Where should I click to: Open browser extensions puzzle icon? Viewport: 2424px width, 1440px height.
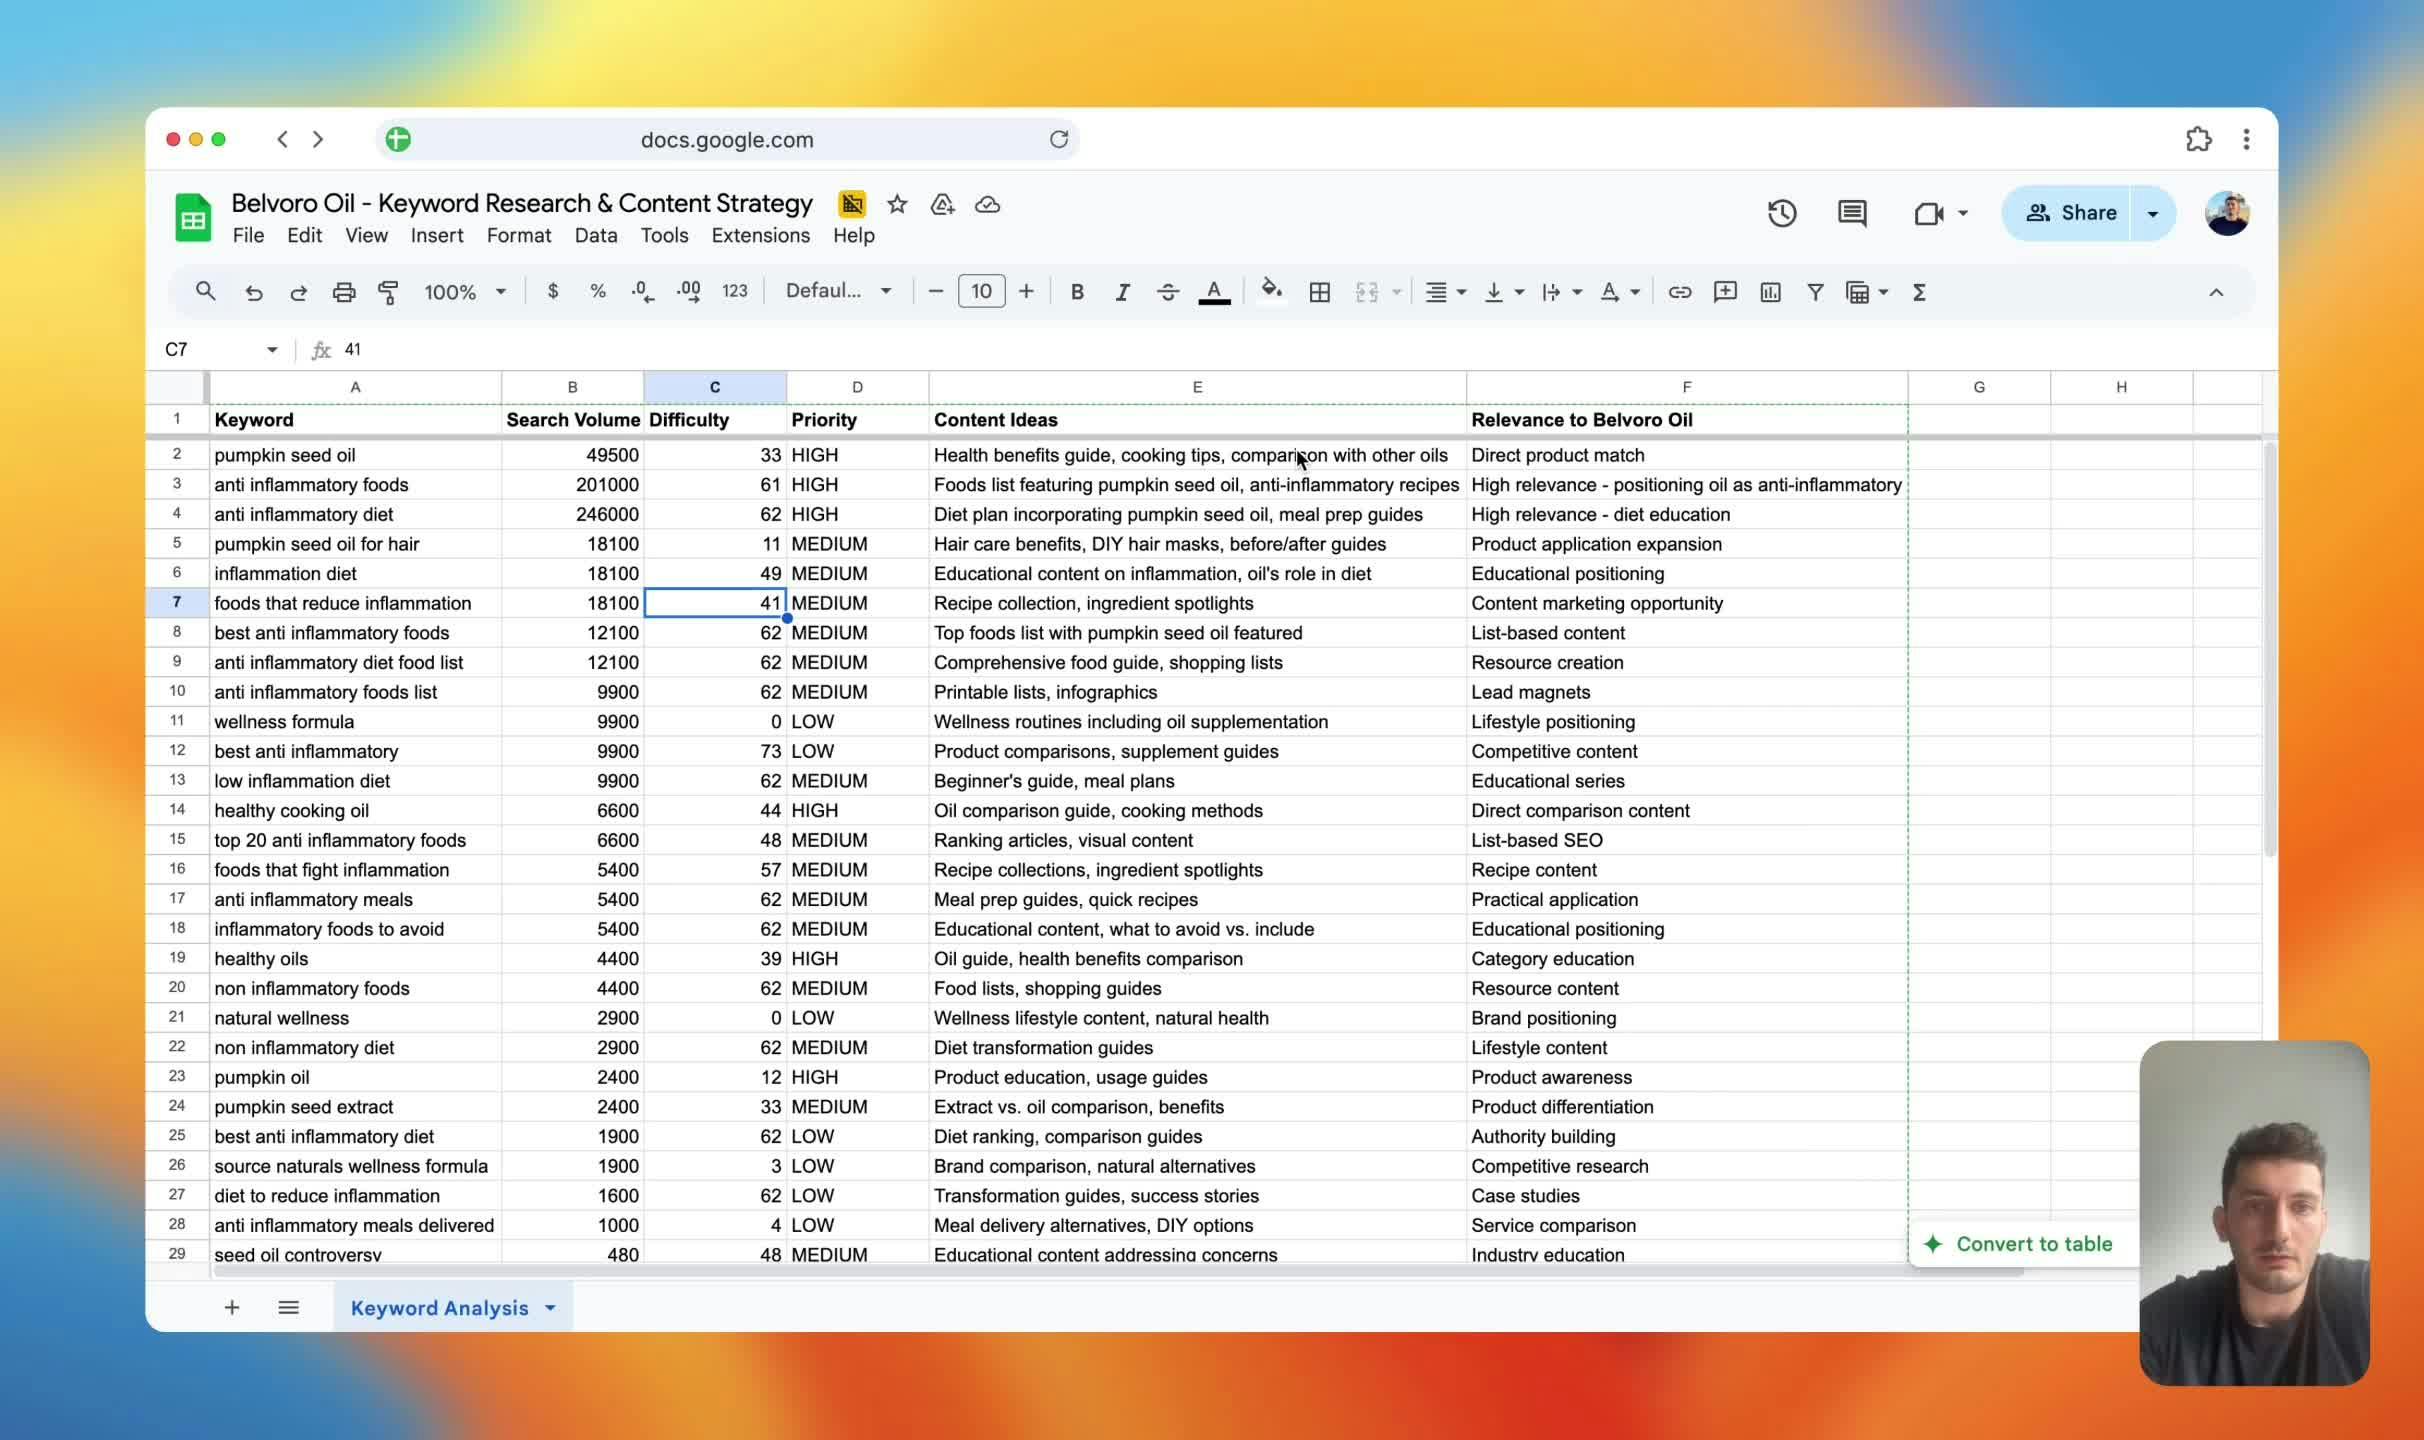pos(2198,139)
